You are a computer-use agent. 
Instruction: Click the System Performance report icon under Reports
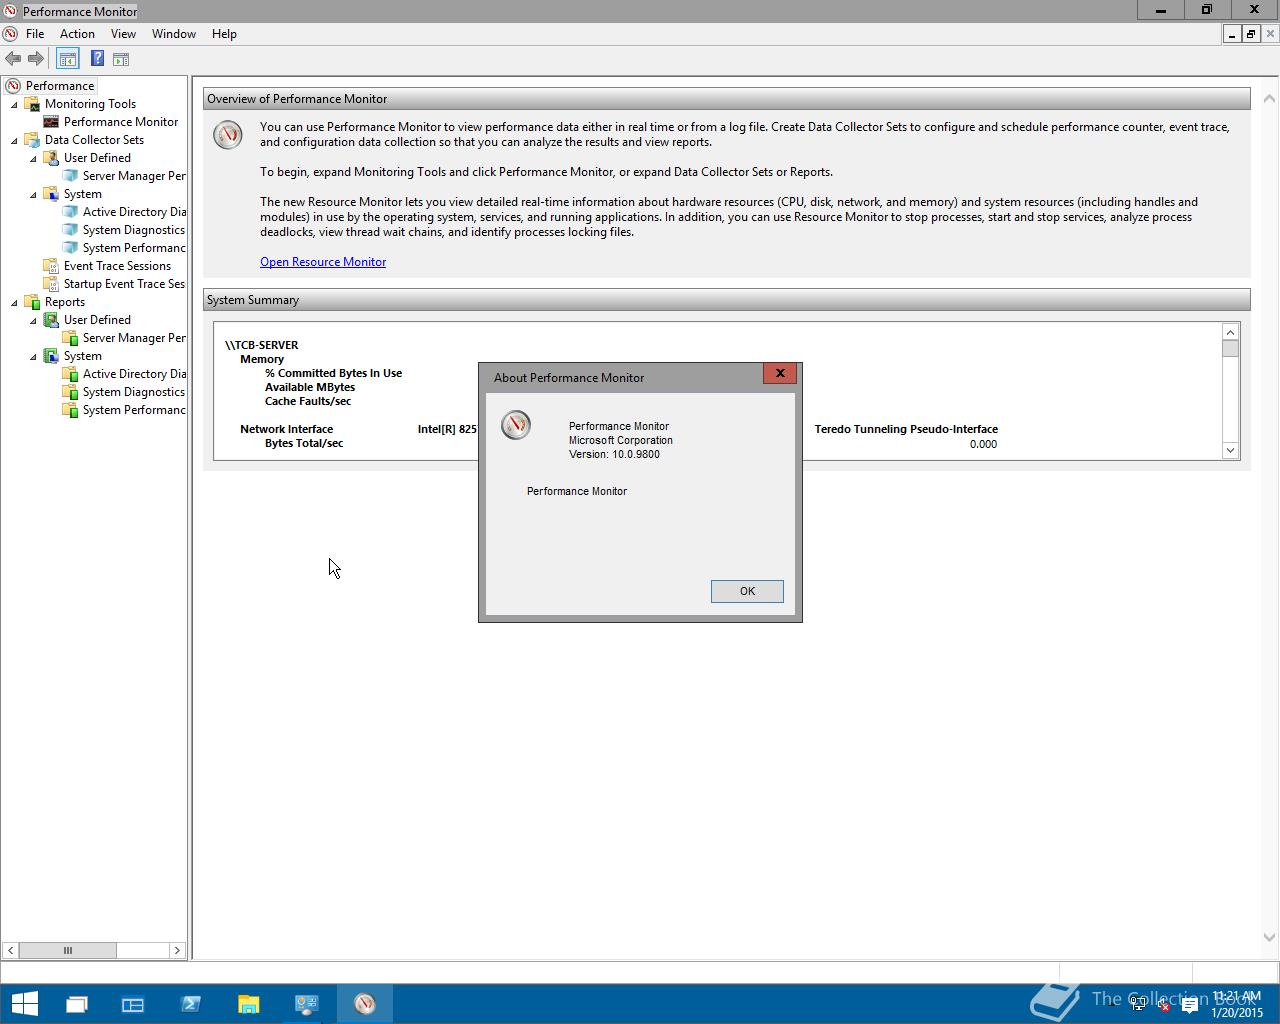pos(70,410)
